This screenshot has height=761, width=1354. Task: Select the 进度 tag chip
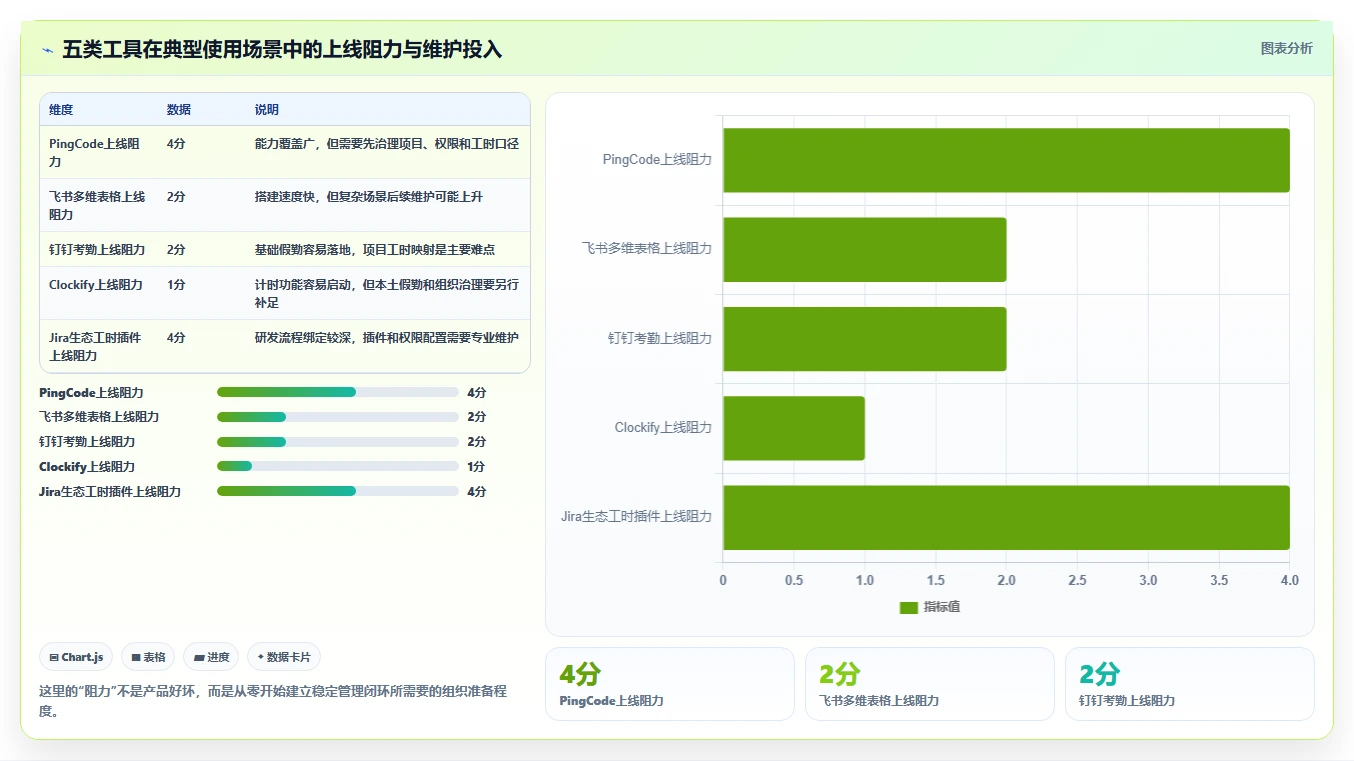[x=211, y=657]
